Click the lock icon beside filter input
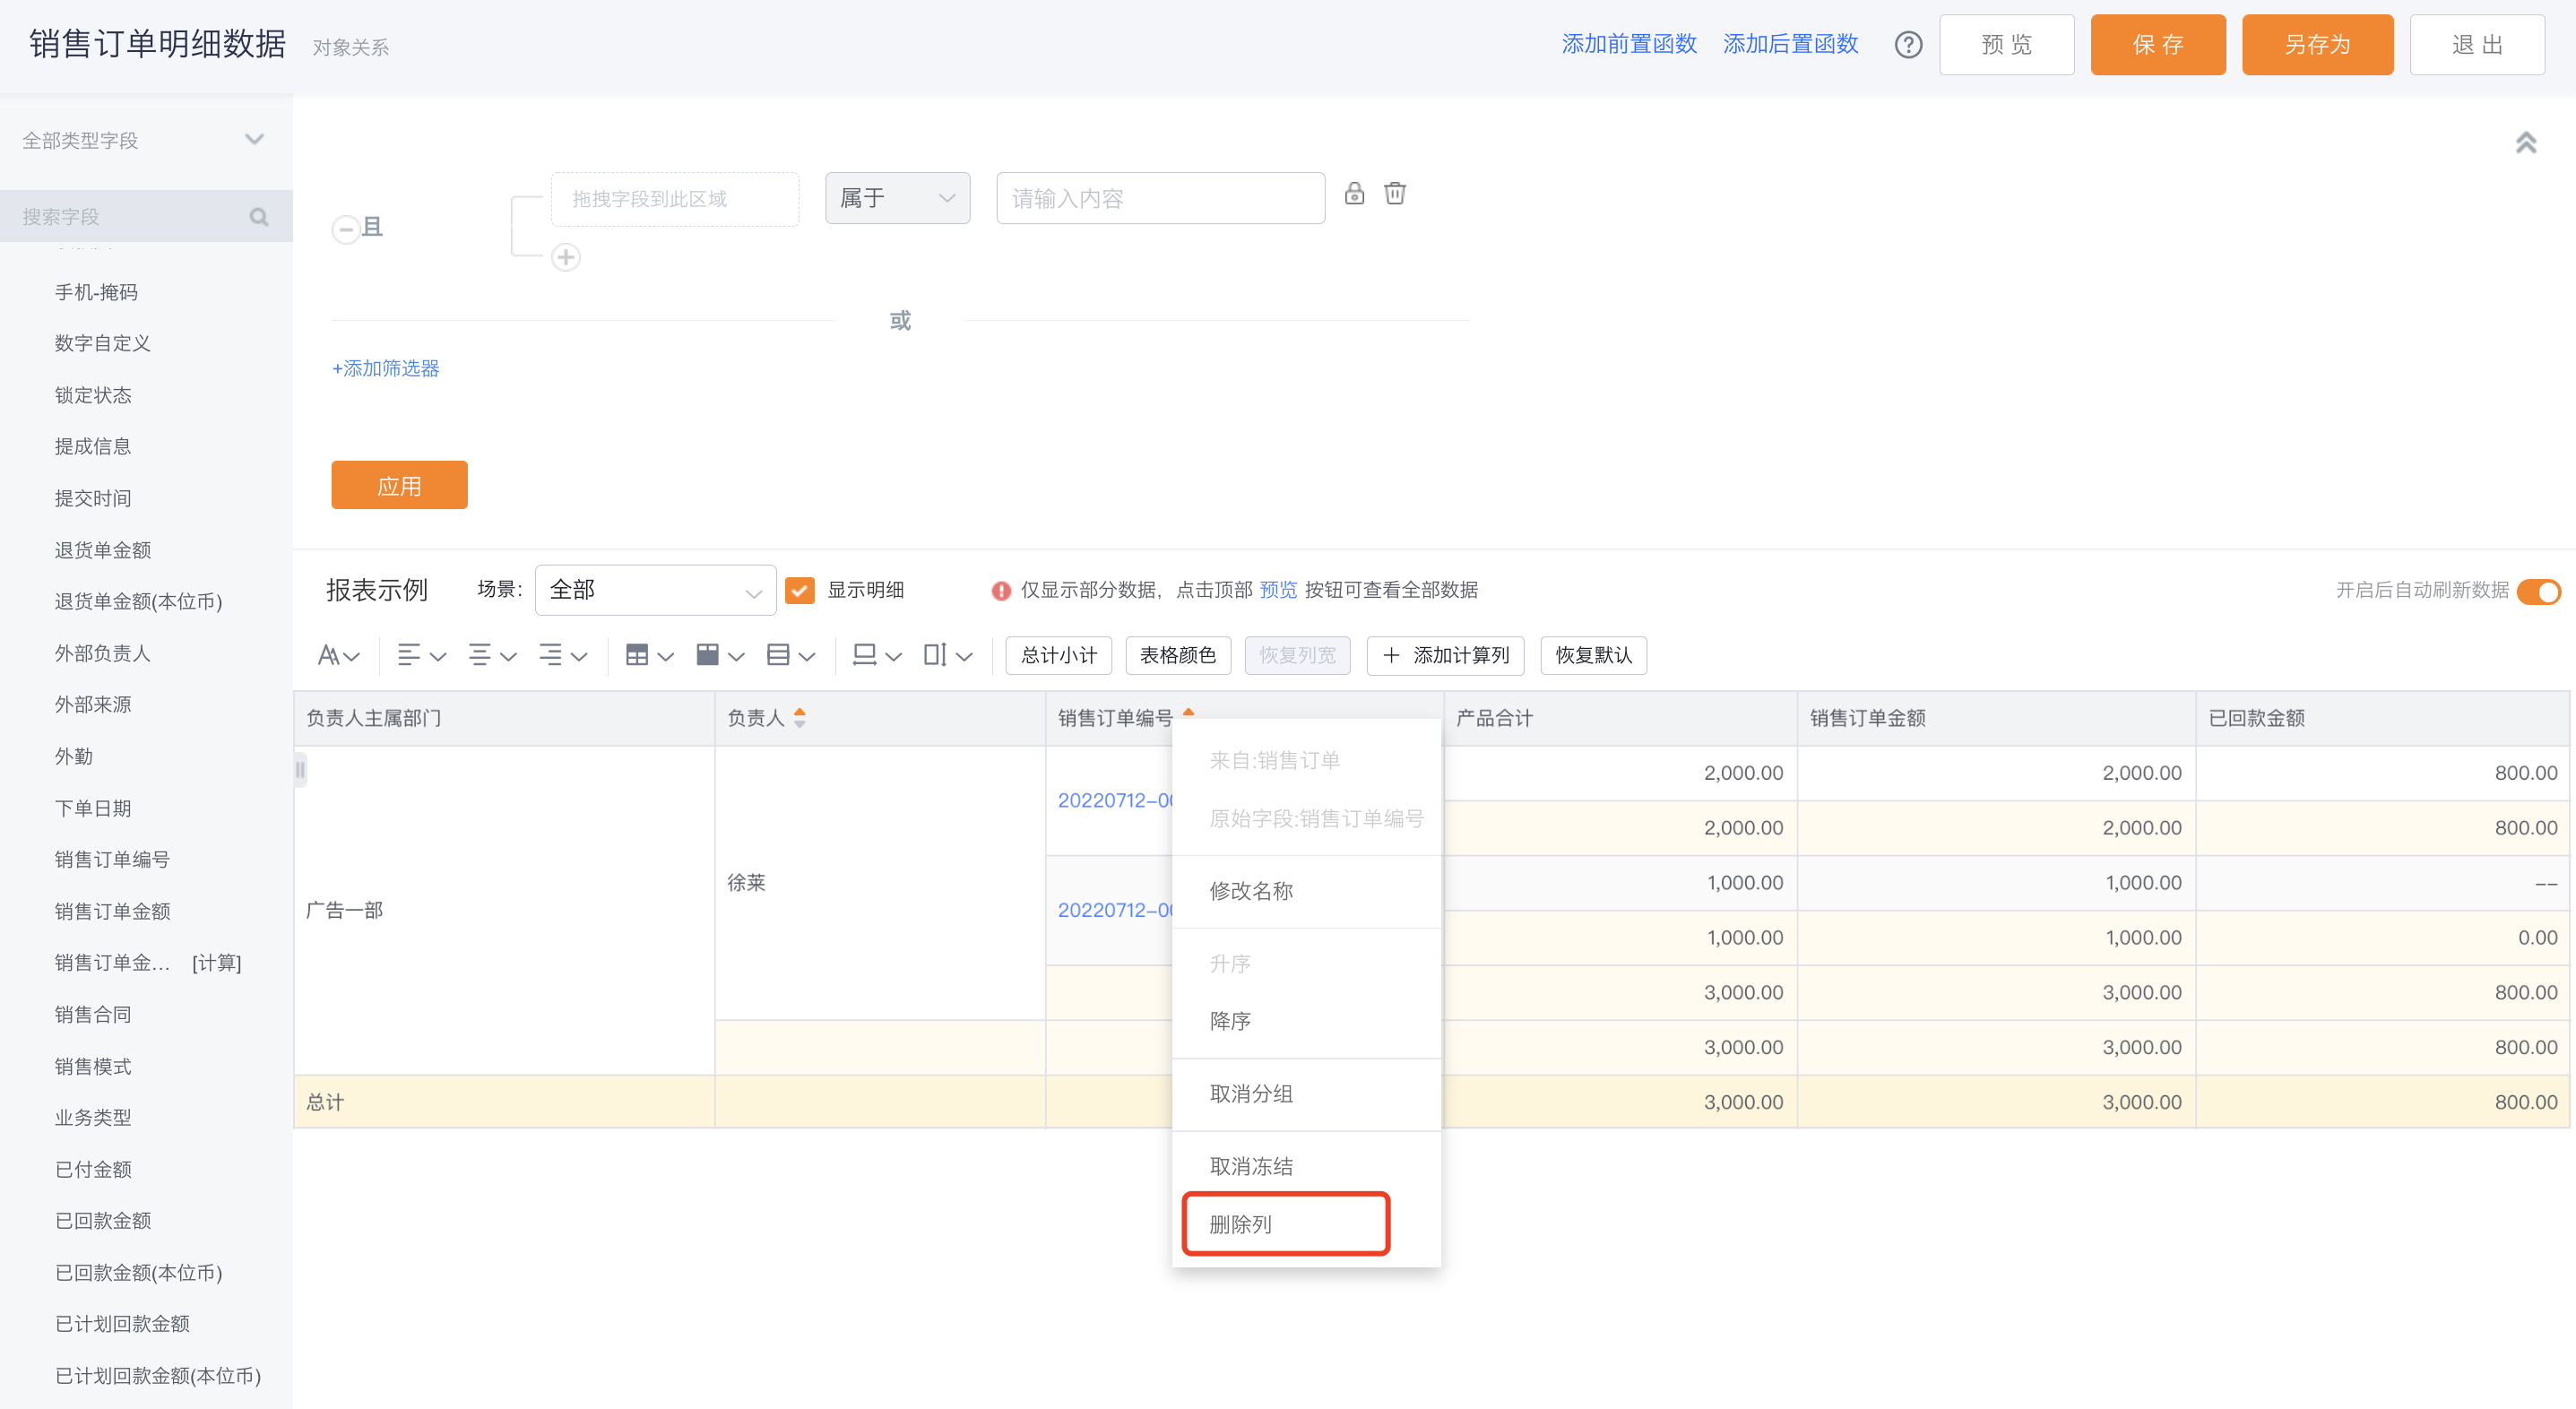The image size is (2576, 1409). (x=1354, y=193)
